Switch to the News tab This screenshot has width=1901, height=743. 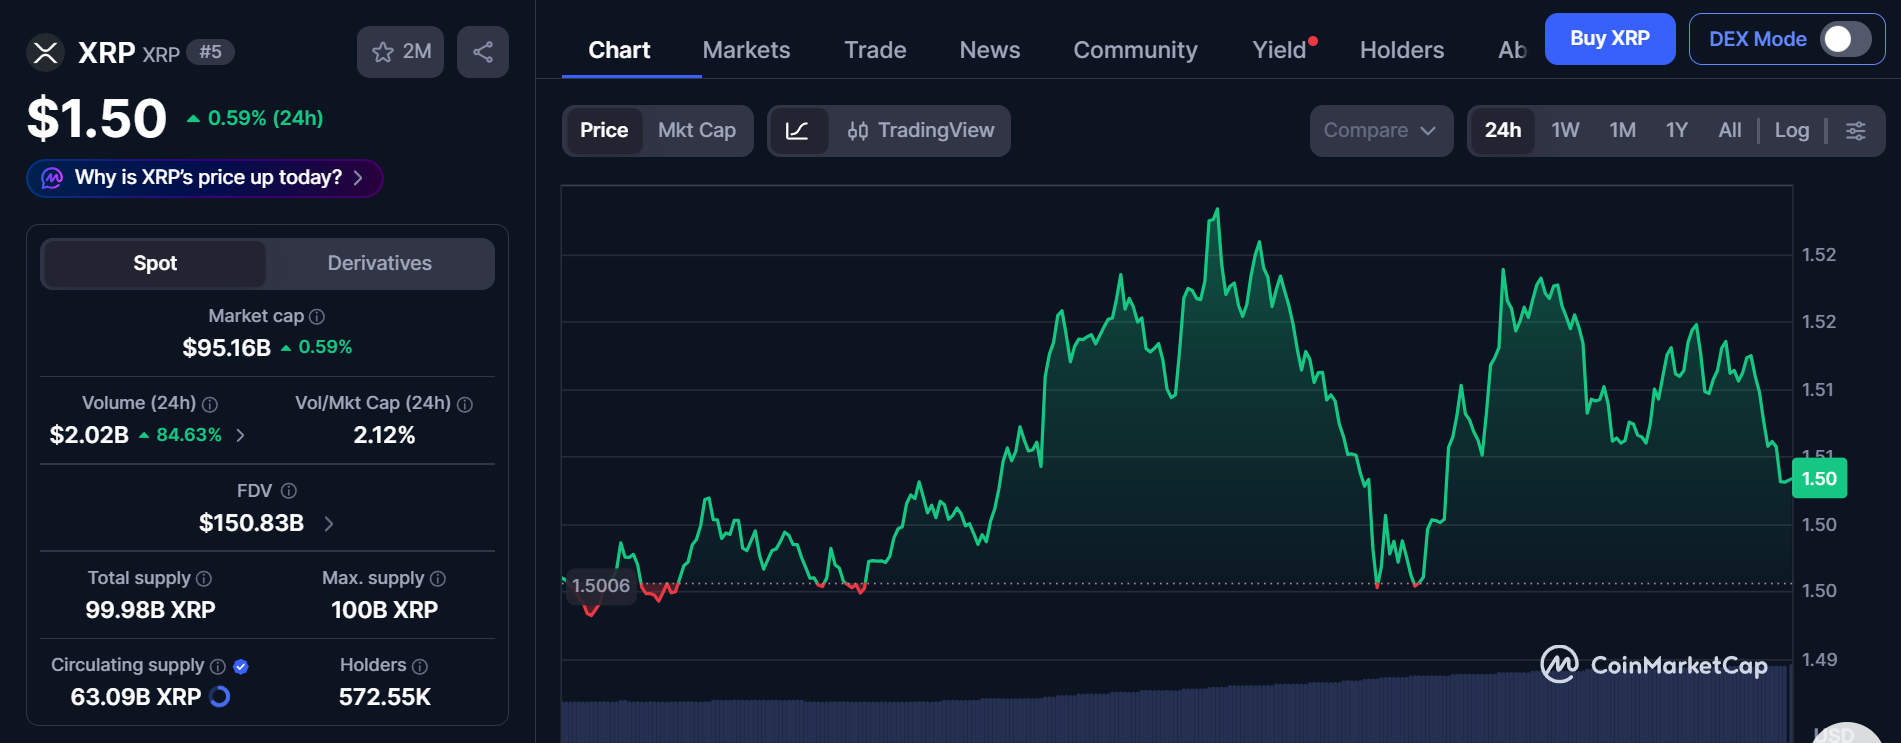990,50
